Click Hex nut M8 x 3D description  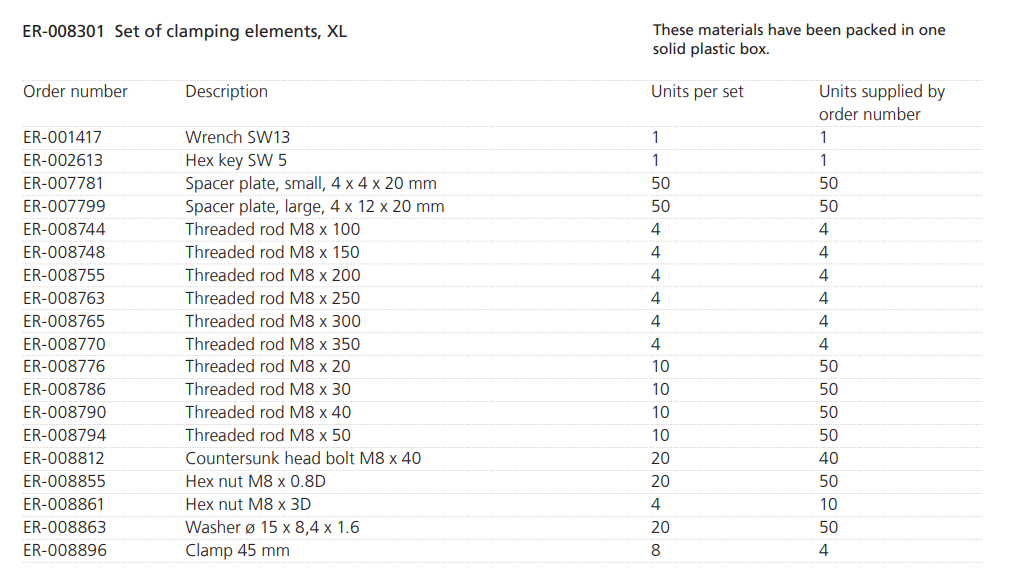coord(255,504)
